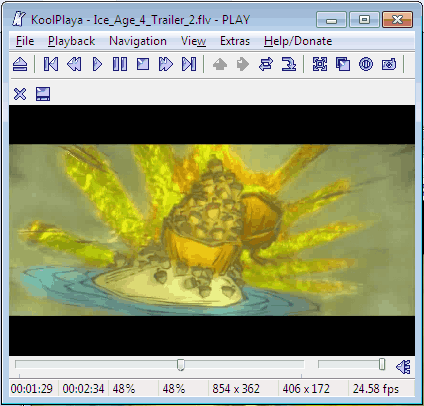The width and height of the screenshot is (424, 406).
Task: Click the grayed right arrow icon
Action: 243,64
